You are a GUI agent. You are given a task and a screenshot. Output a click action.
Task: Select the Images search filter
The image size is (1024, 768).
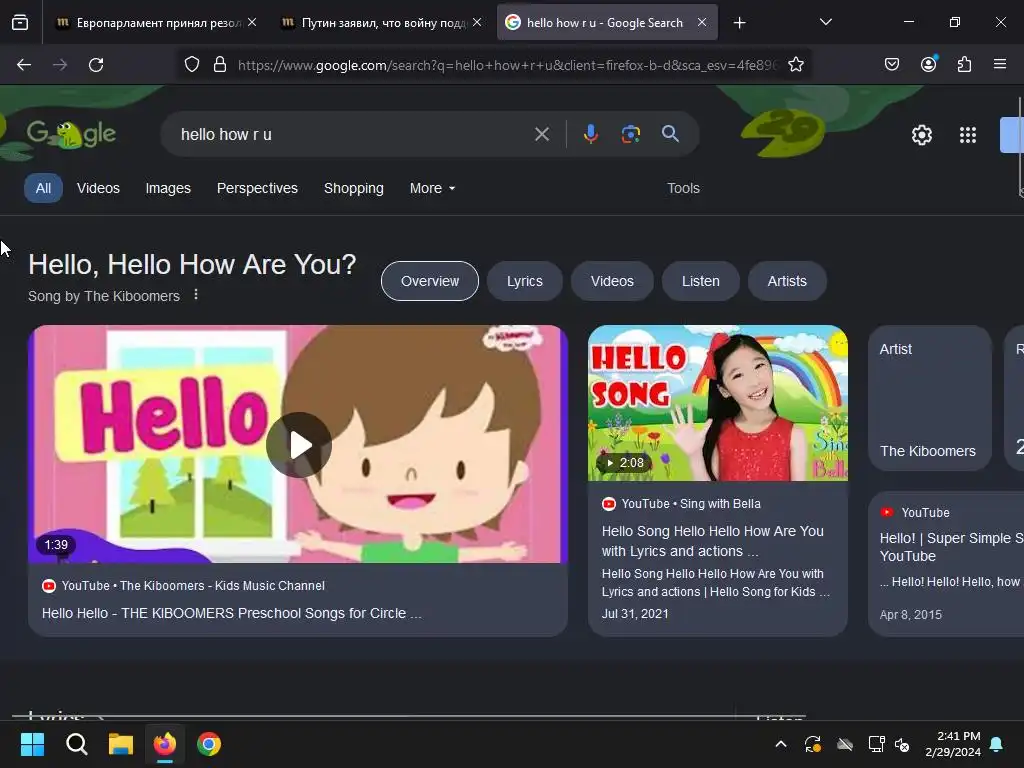(168, 188)
